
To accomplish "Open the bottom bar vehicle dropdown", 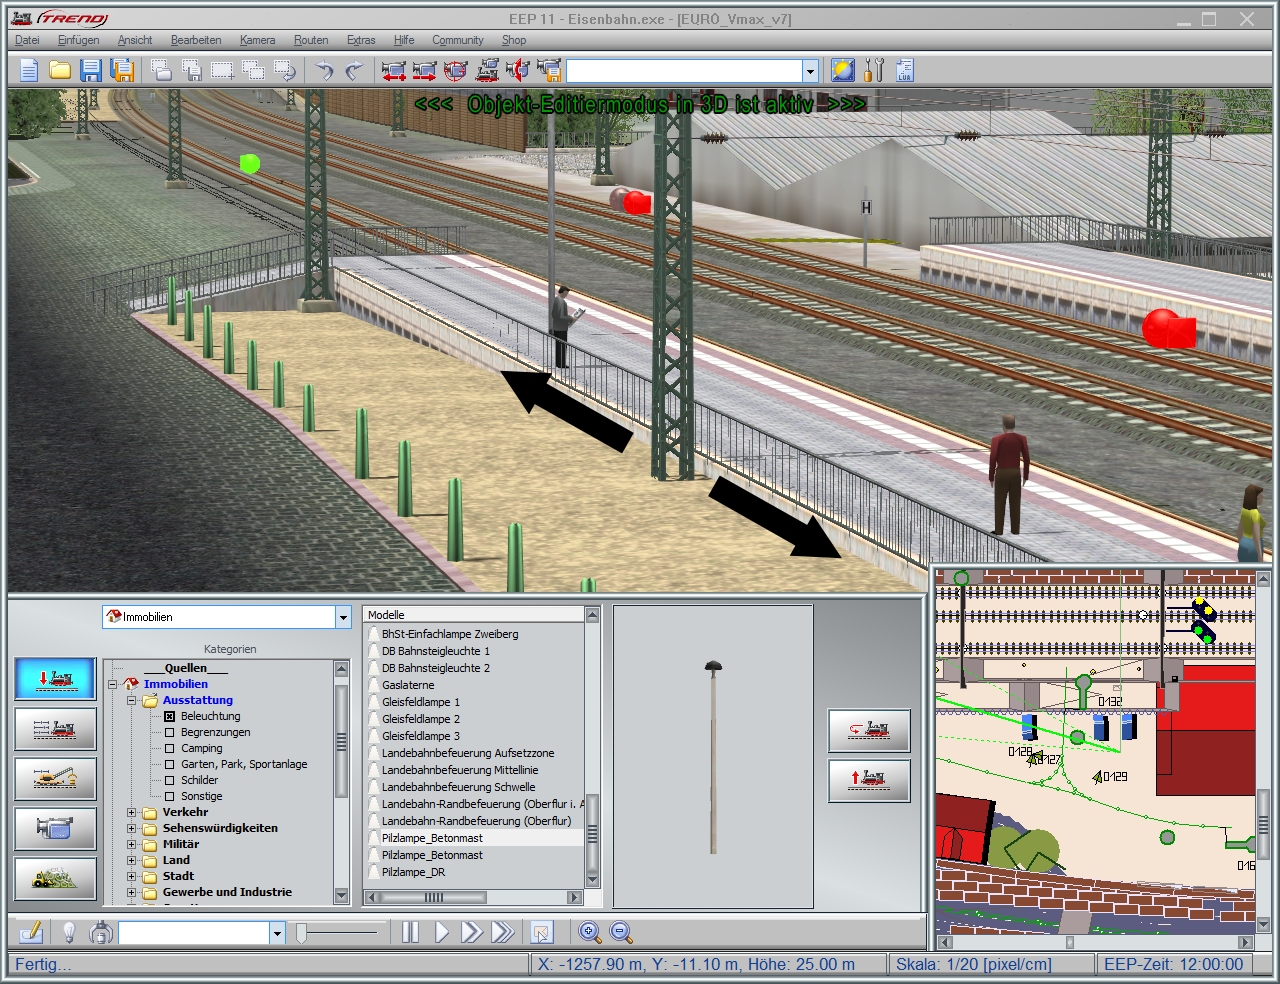I will 277,933.
